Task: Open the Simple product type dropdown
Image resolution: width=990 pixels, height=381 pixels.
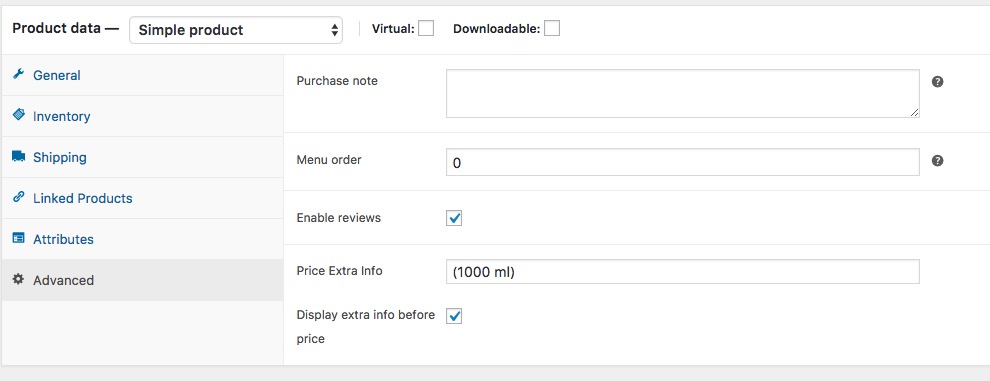Action: point(236,30)
